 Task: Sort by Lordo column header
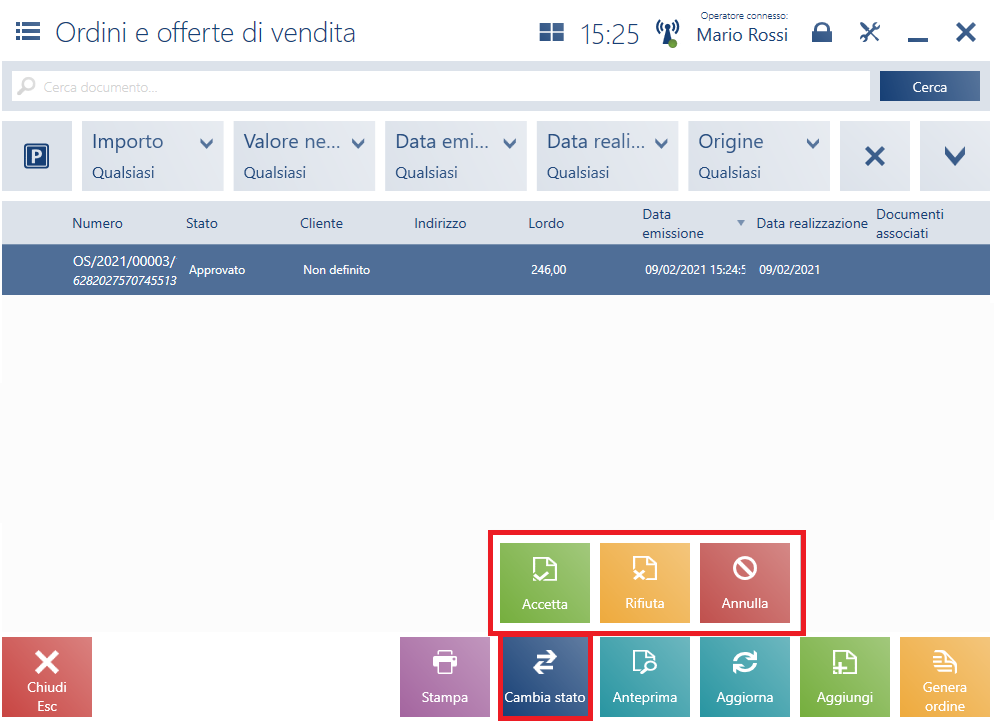[546, 223]
